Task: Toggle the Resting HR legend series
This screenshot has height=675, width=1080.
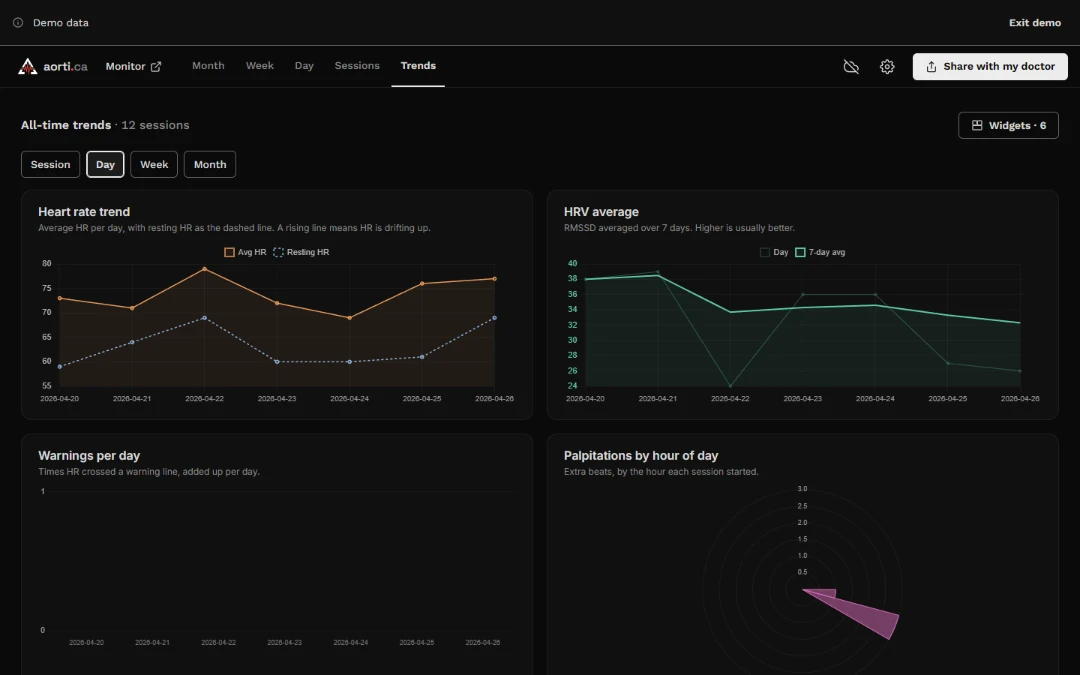Action: tap(302, 252)
